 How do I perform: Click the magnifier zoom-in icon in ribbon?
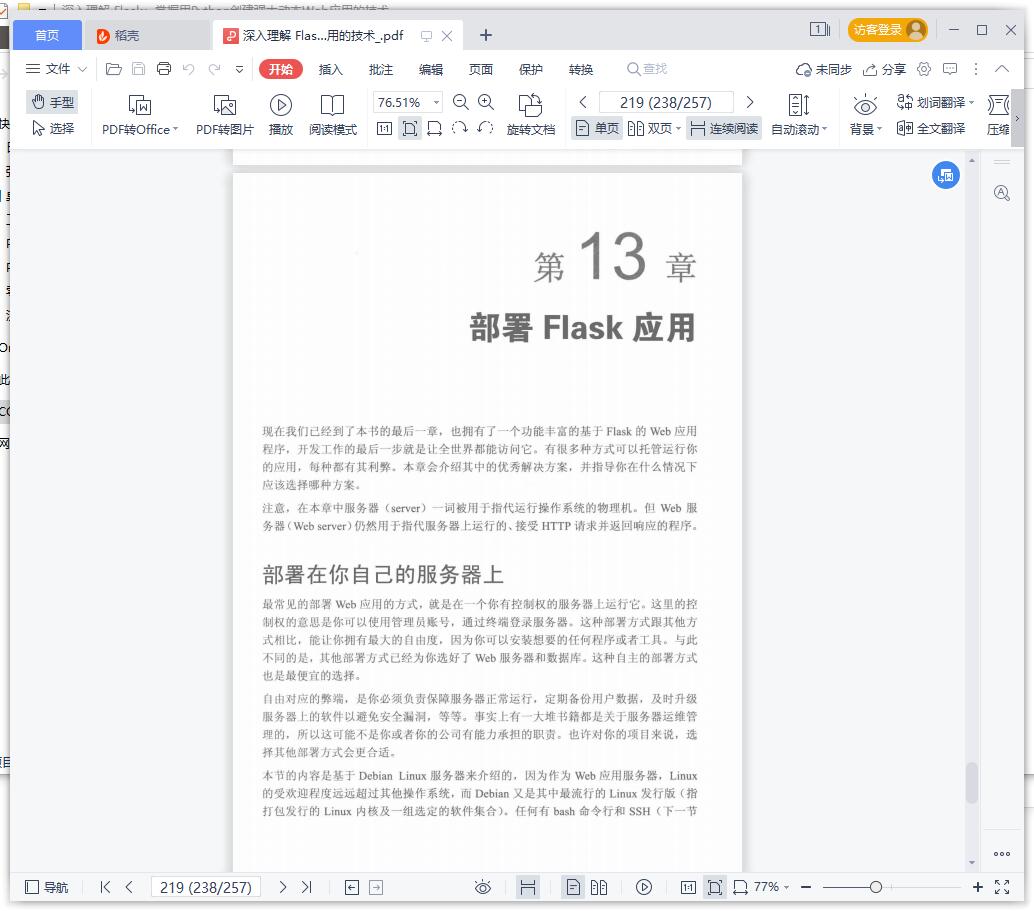(x=486, y=102)
